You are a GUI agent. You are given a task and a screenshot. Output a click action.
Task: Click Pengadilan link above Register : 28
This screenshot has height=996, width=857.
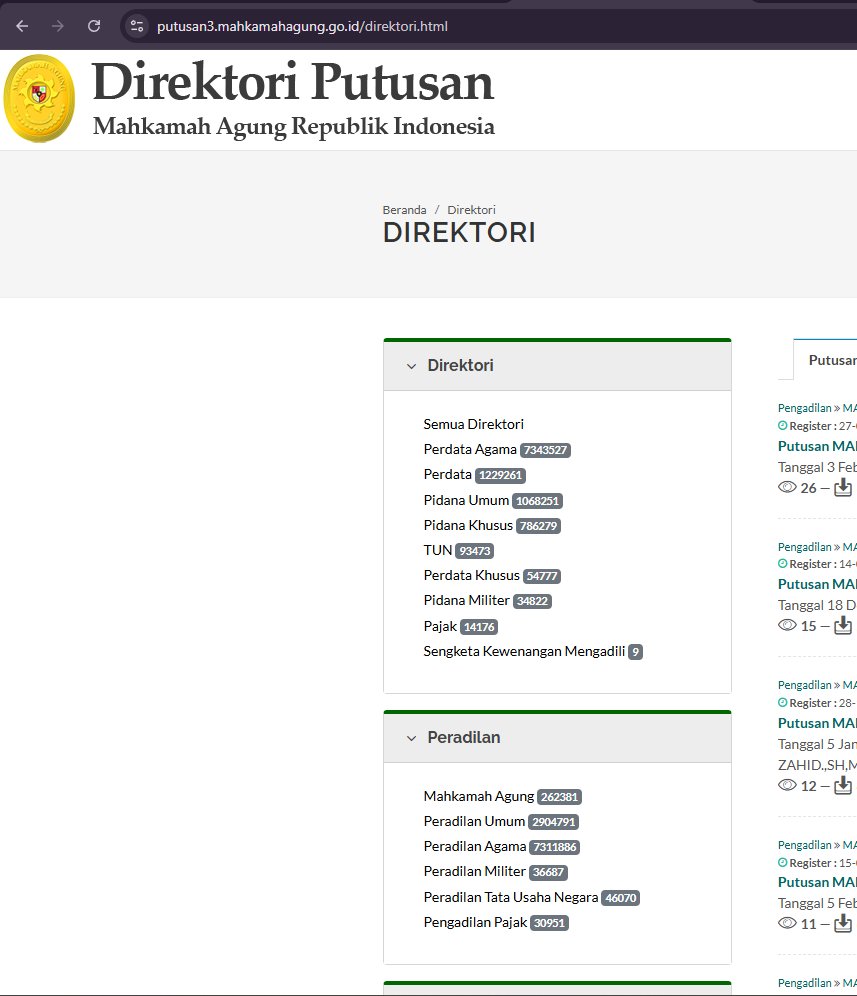[805, 685]
